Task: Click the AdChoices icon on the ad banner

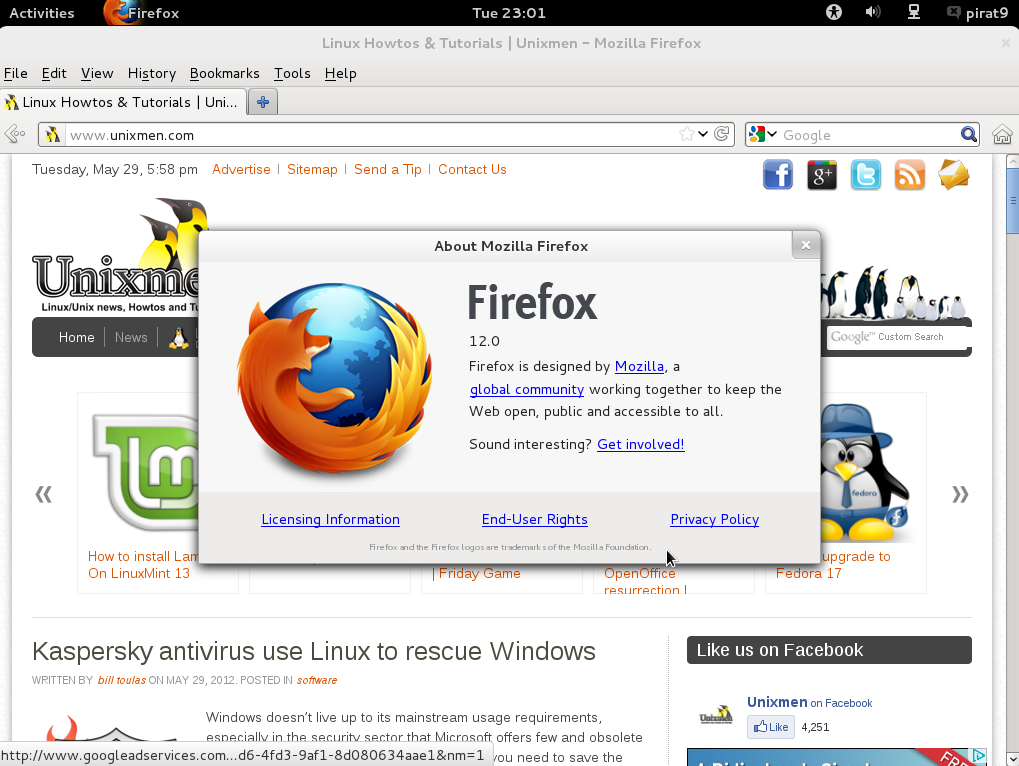Action: (x=979, y=756)
